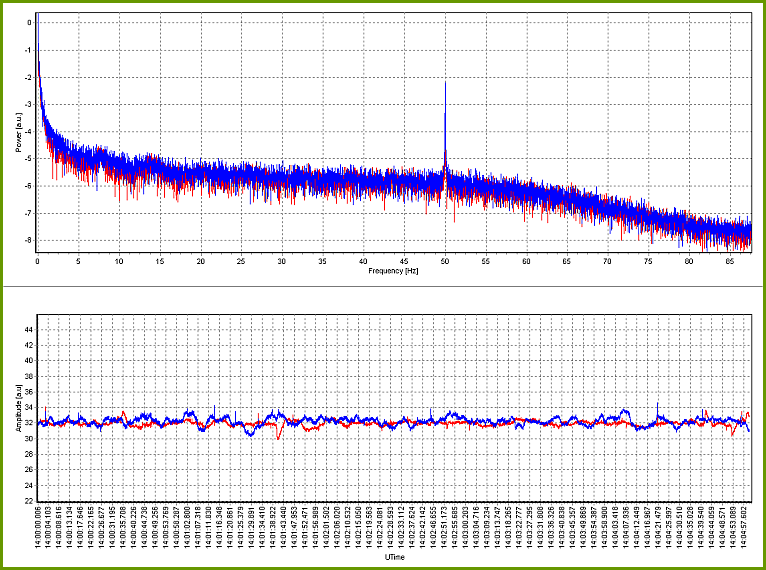Click the 65 Hz tick on frequency axis
Screen dimensions: 766x570
[567, 261]
